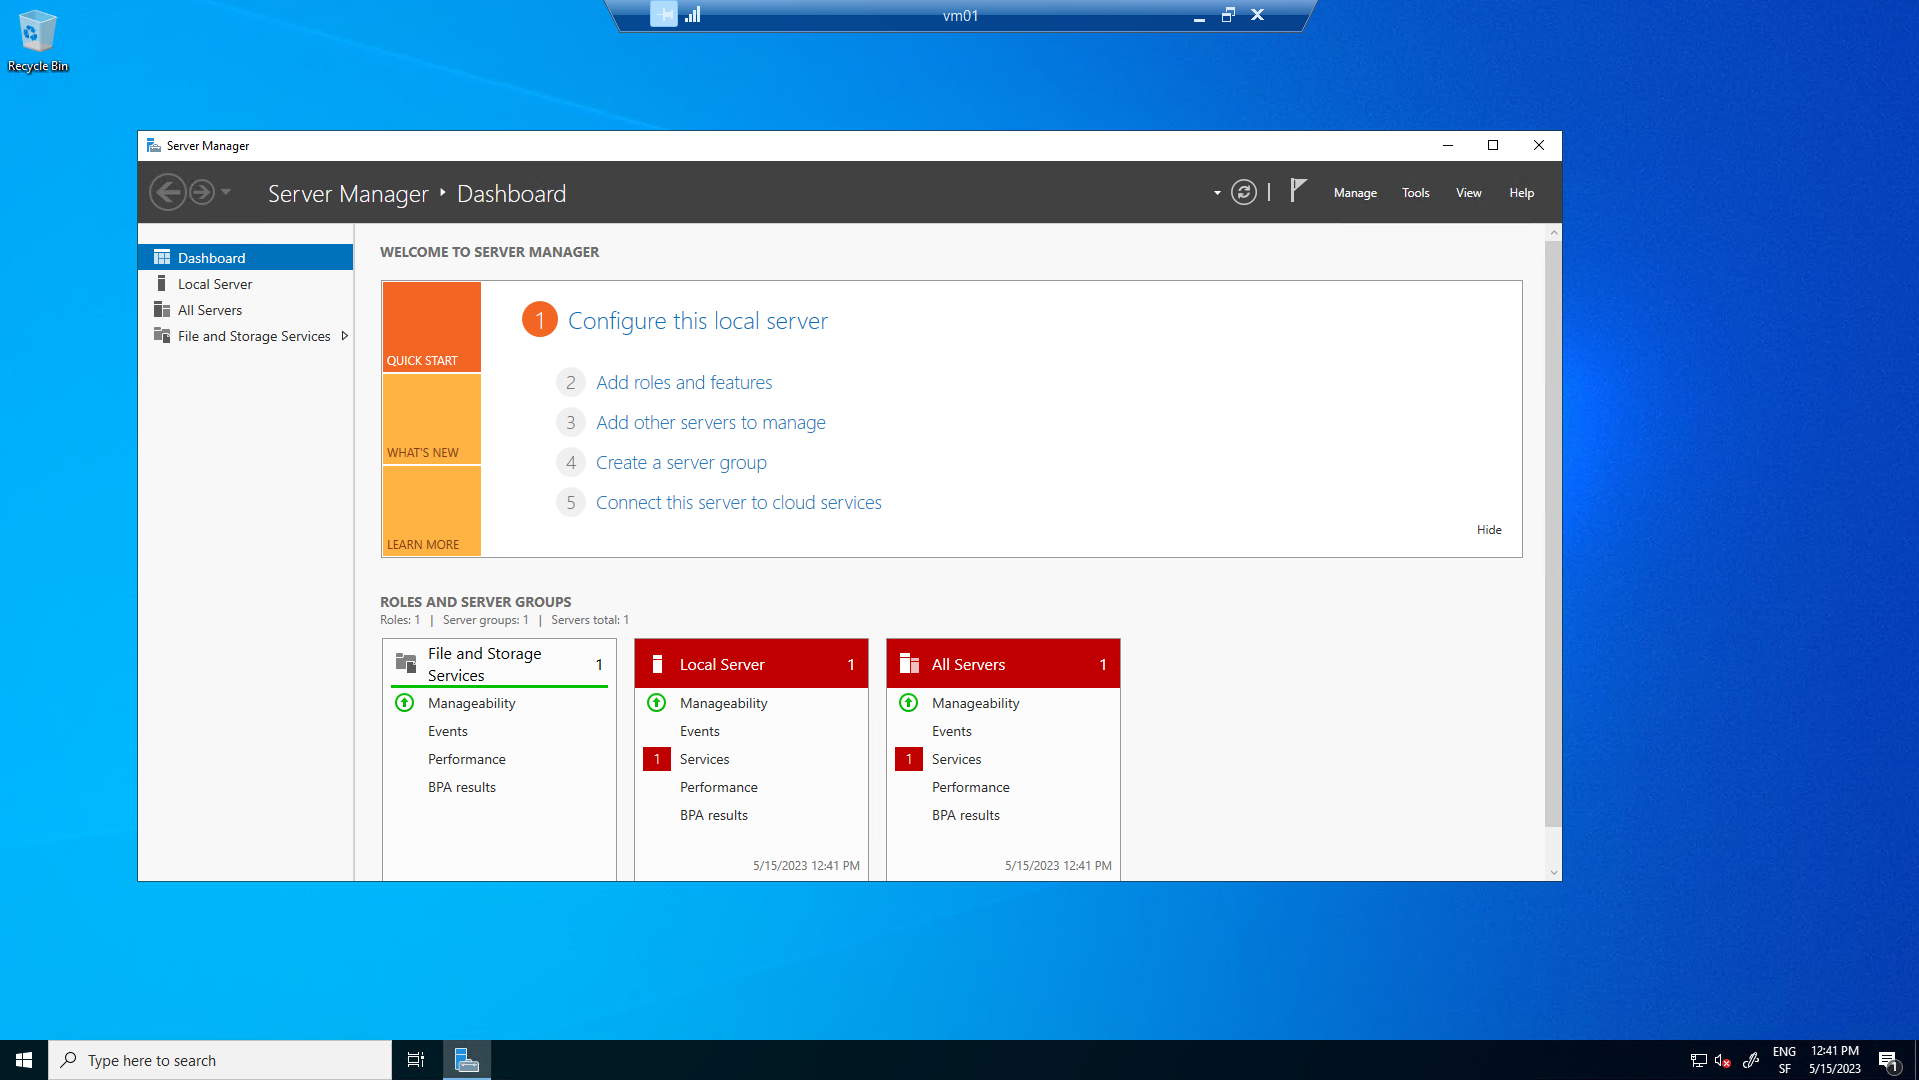1919x1080 pixels.
Task: Open the Manage menu
Action: point(1355,193)
